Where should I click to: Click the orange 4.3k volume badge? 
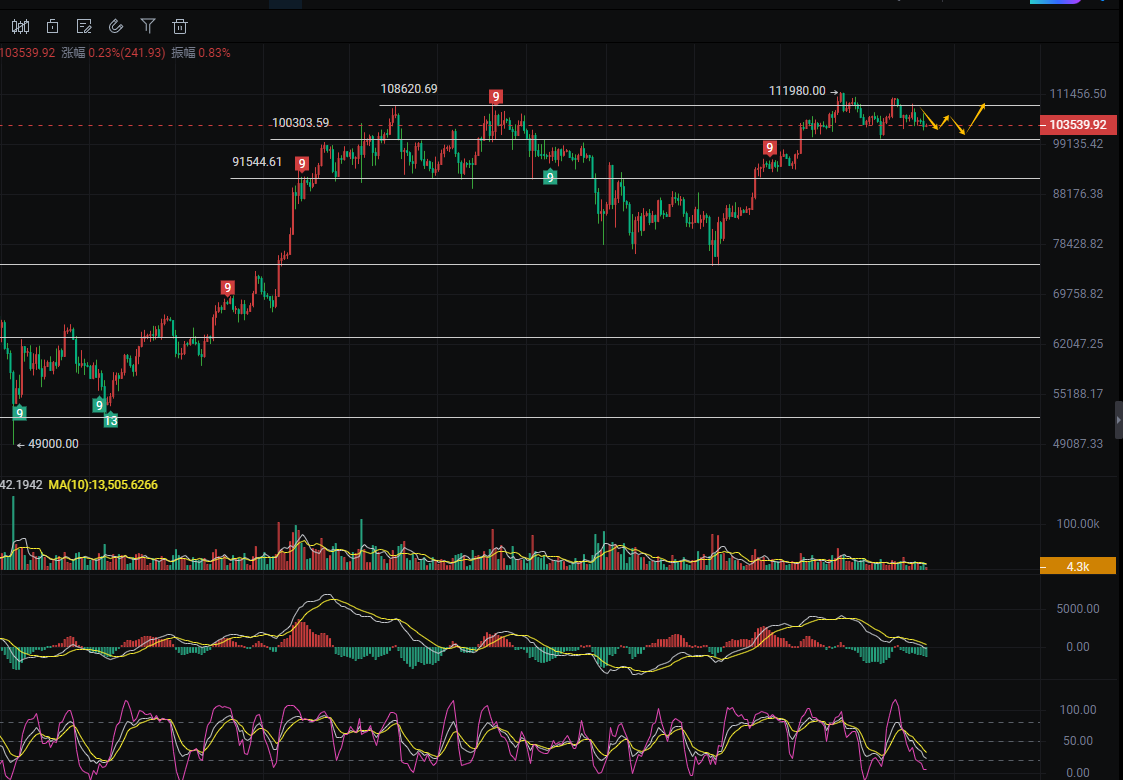(1078, 566)
